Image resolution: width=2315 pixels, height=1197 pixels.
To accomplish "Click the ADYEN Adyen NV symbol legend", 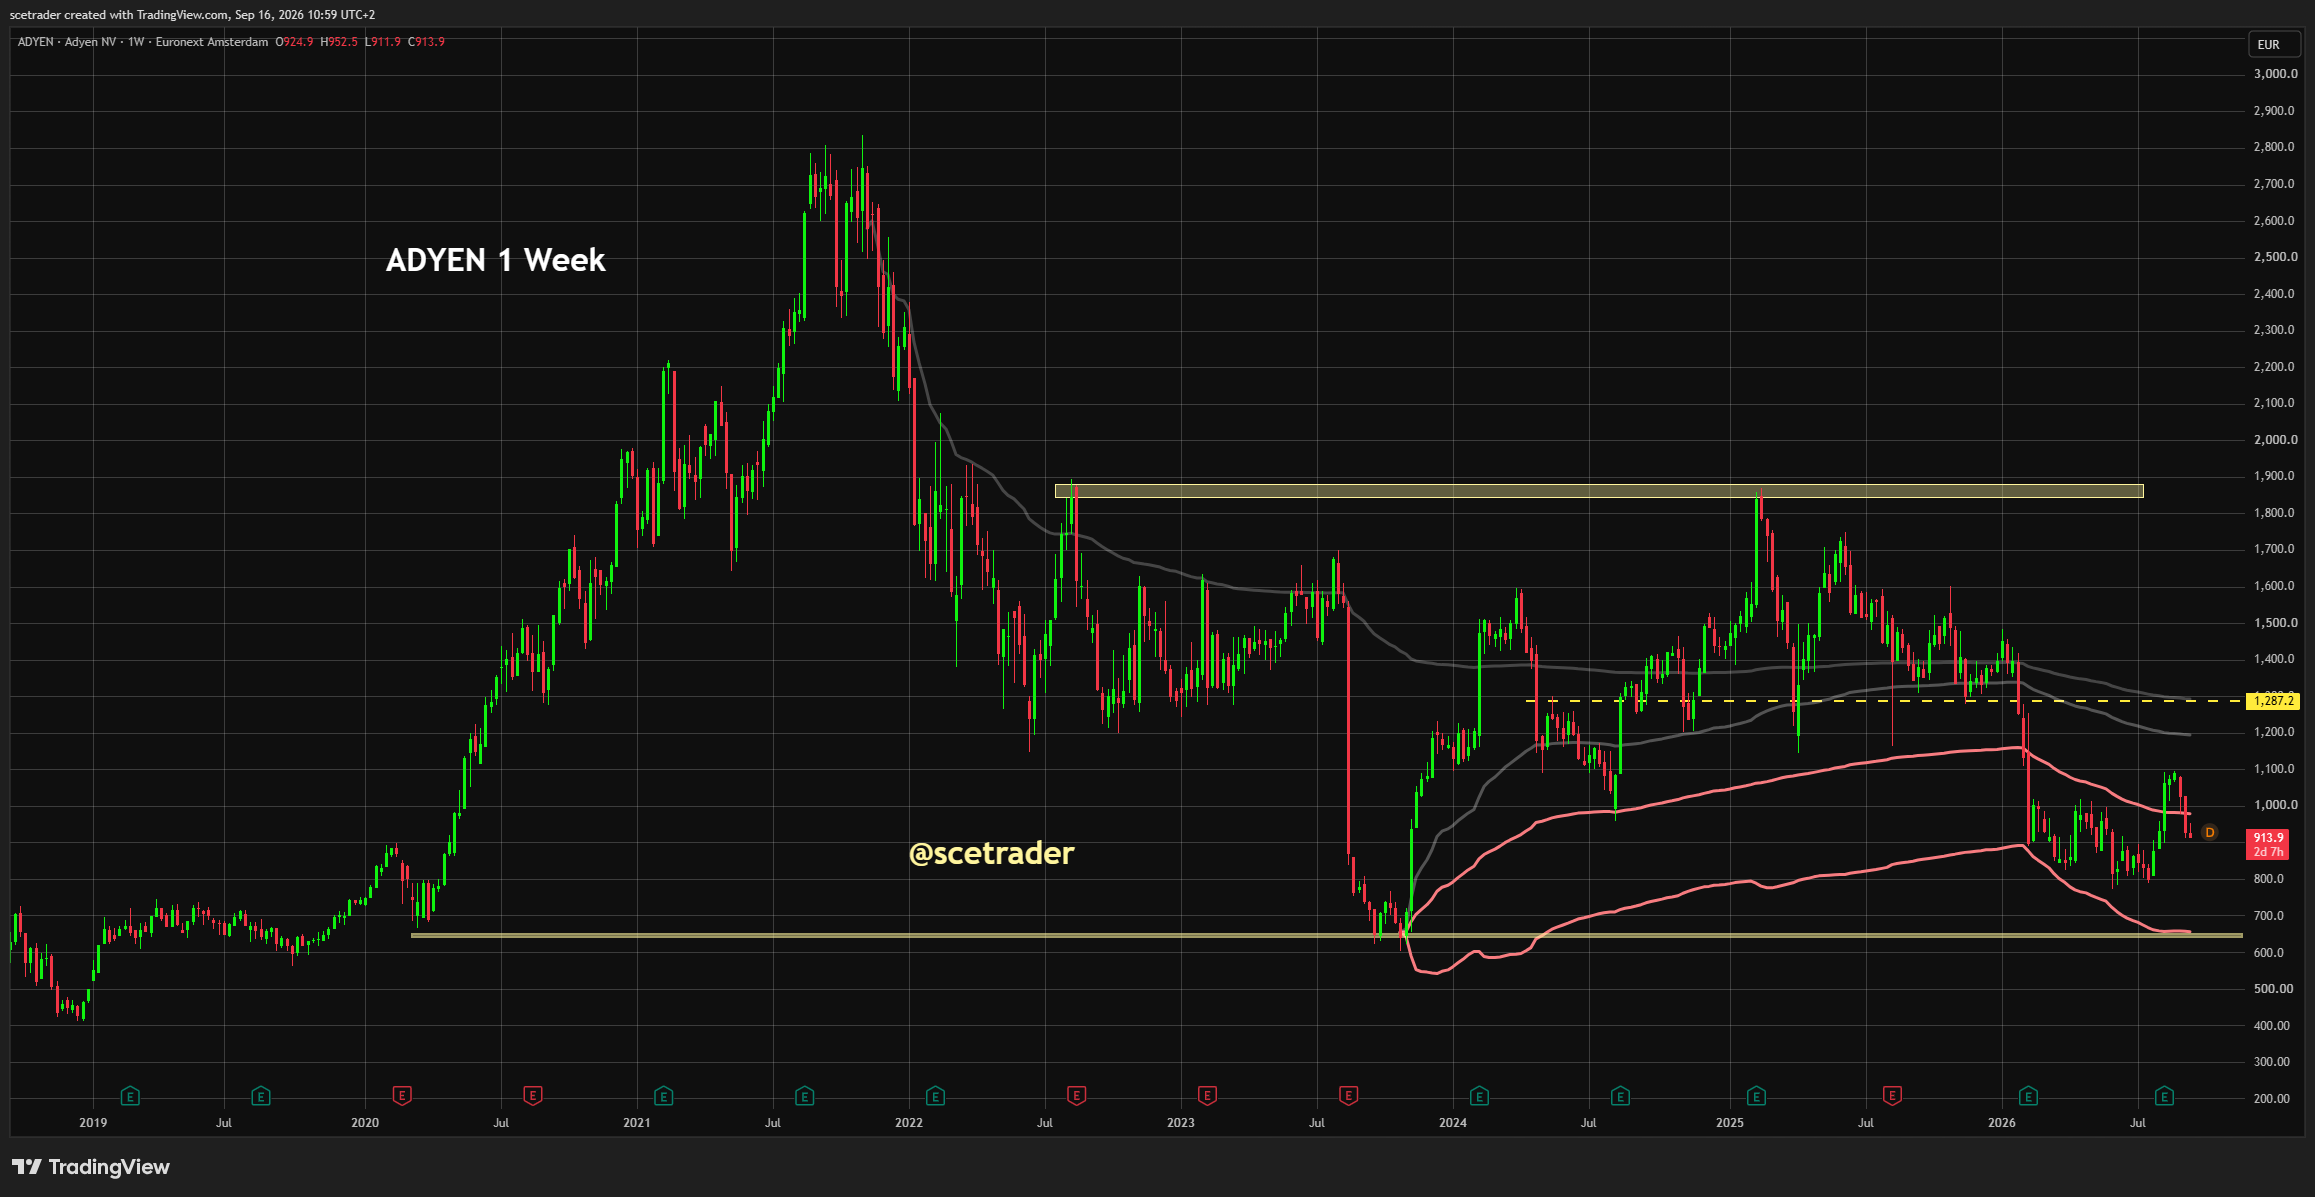I will tap(67, 42).
